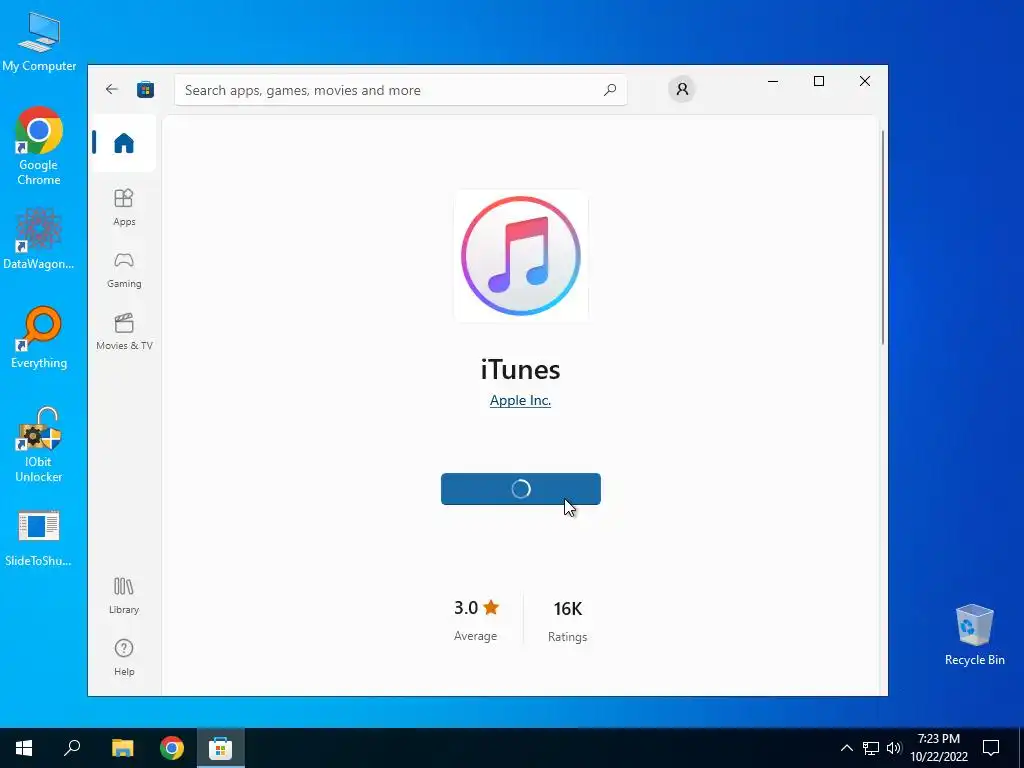This screenshot has width=1024, height=768.
Task: Switch to the Apps section
Action: [124, 207]
